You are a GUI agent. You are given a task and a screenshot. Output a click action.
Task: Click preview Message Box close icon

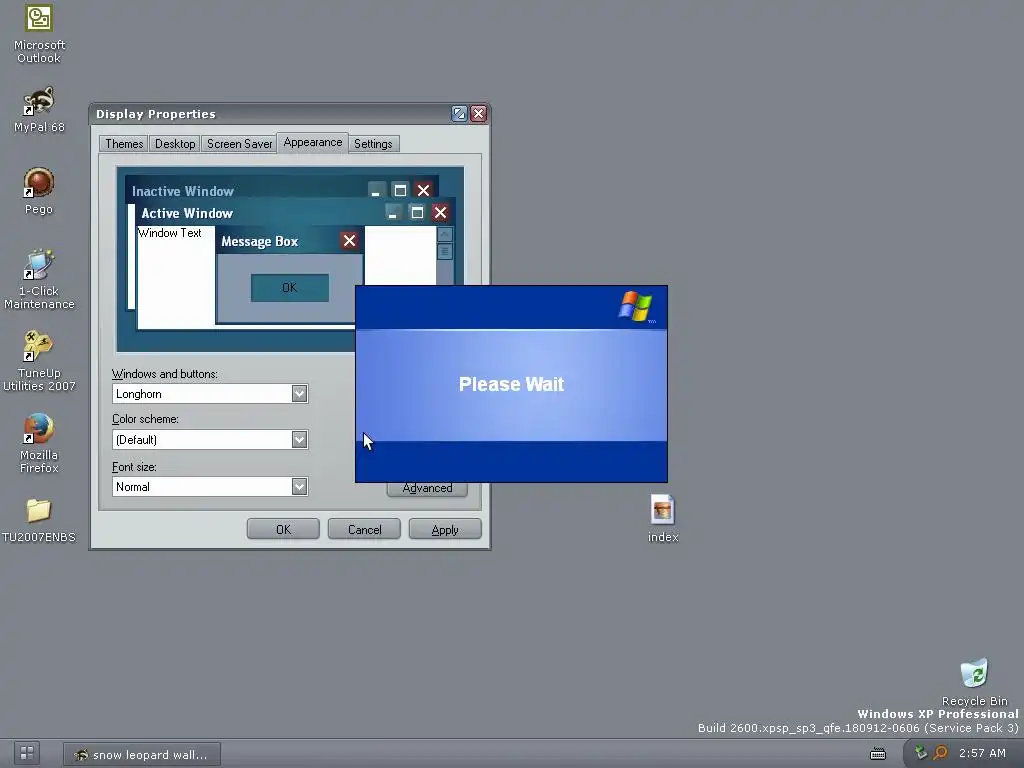pyautogui.click(x=349, y=241)
